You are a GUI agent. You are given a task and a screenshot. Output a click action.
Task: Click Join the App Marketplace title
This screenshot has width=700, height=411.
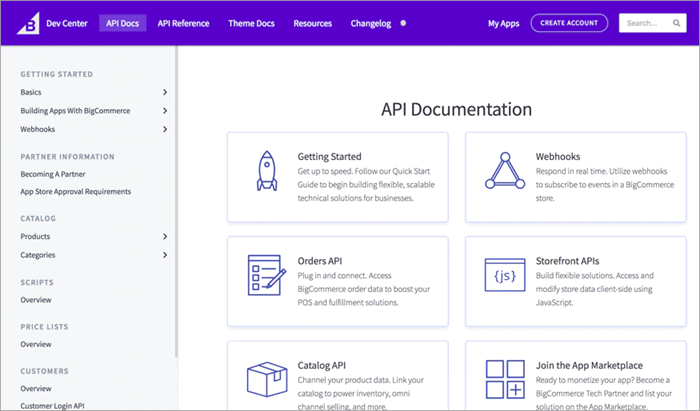click(x=589, y=366)
